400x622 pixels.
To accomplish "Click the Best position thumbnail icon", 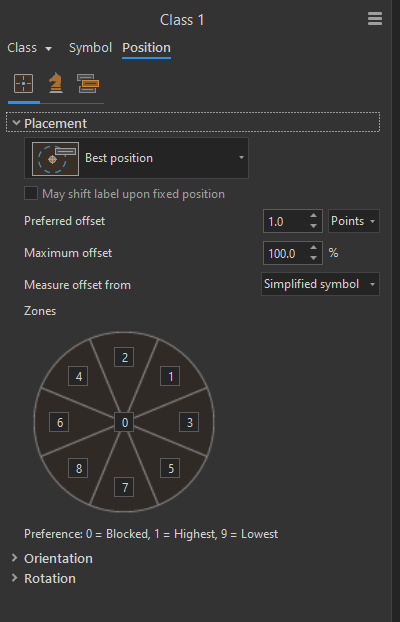I will [x=56, y=159].
